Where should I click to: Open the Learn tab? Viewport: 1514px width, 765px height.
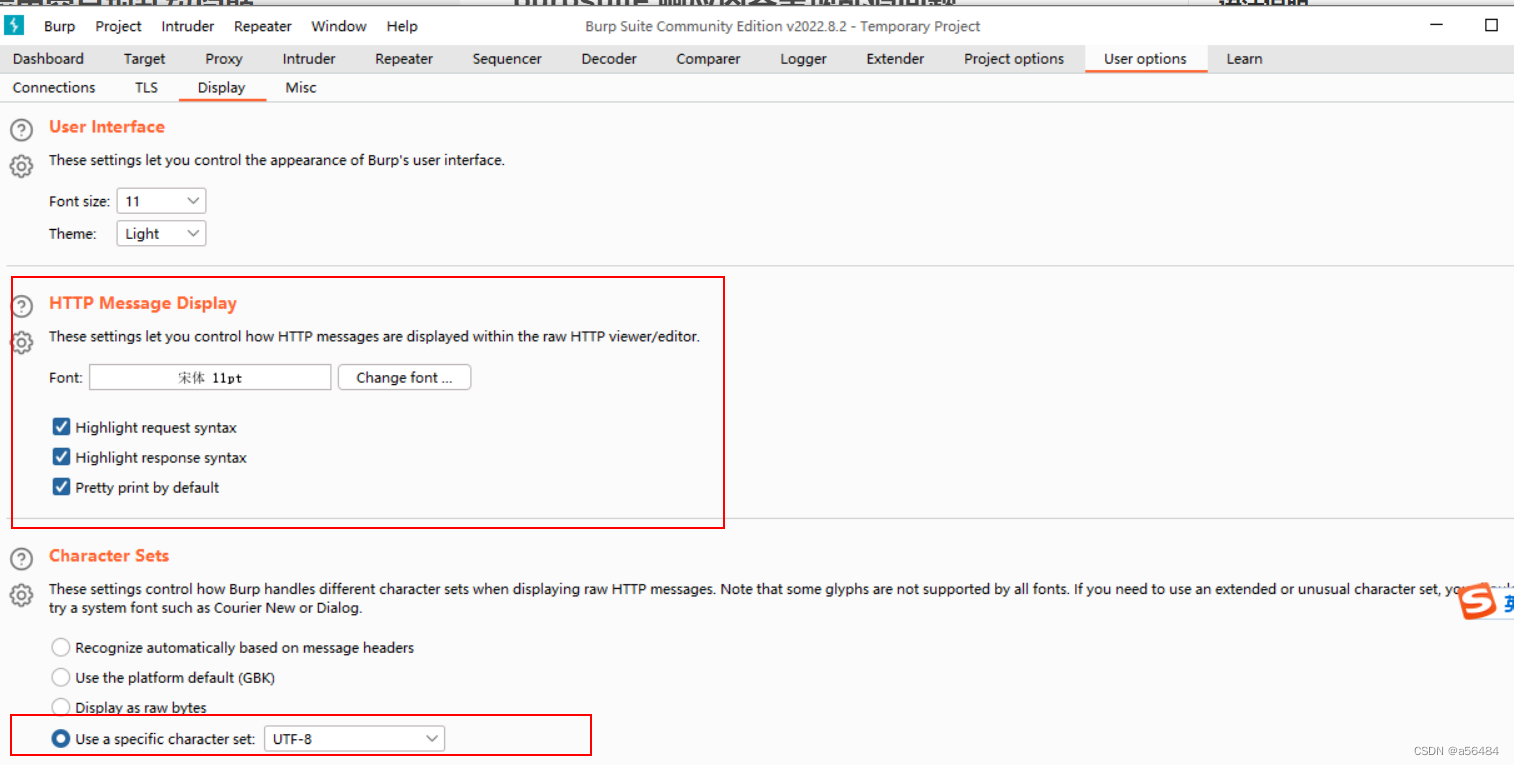tap(1244, 59)
